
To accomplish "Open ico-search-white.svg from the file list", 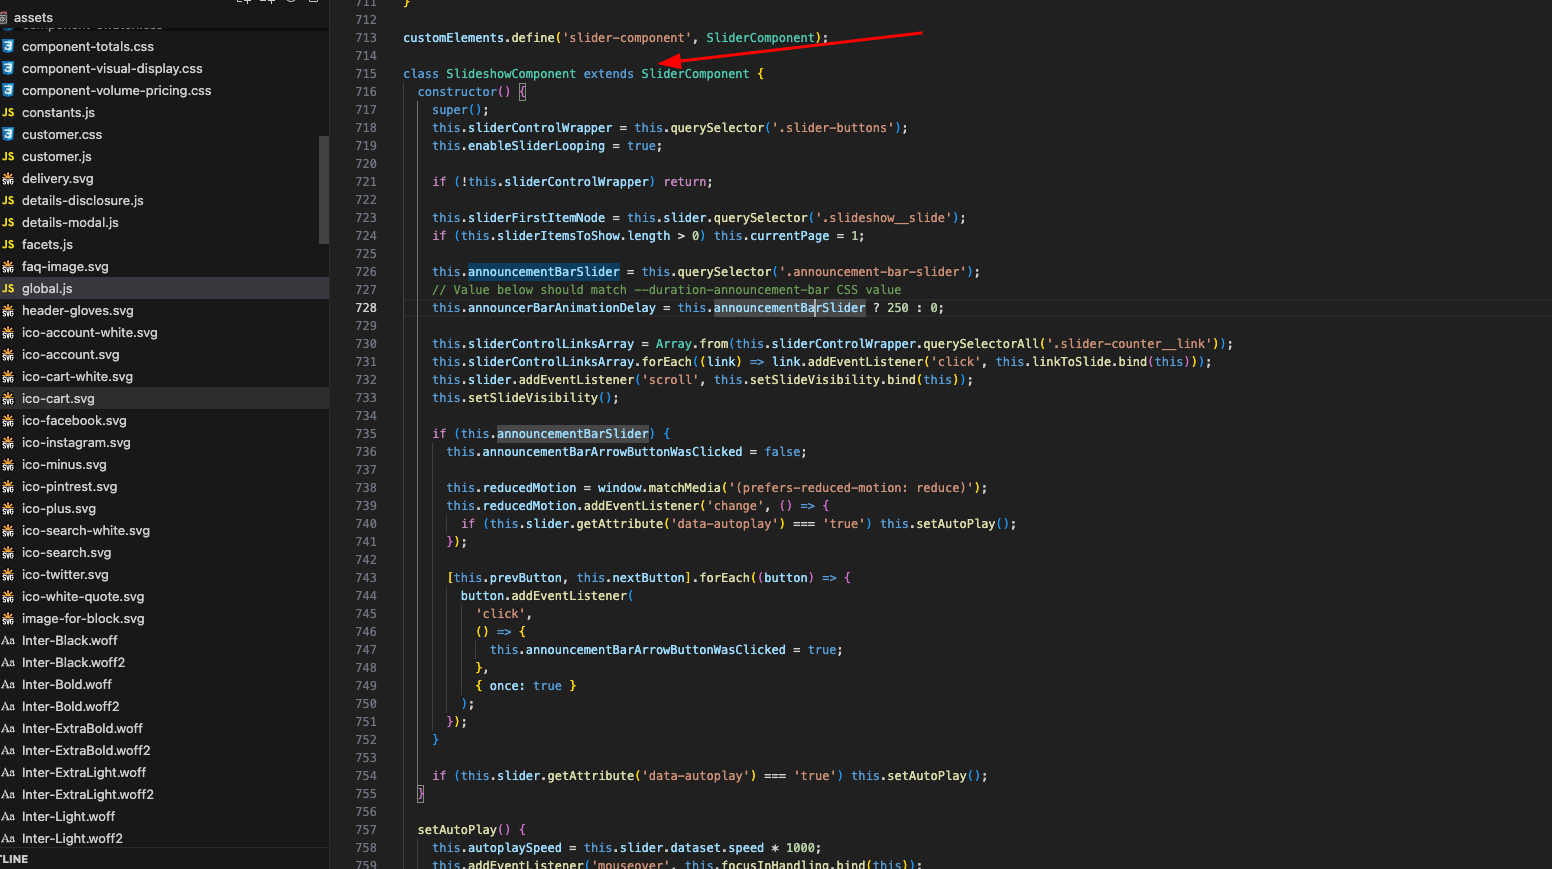I will coord(86,531).
